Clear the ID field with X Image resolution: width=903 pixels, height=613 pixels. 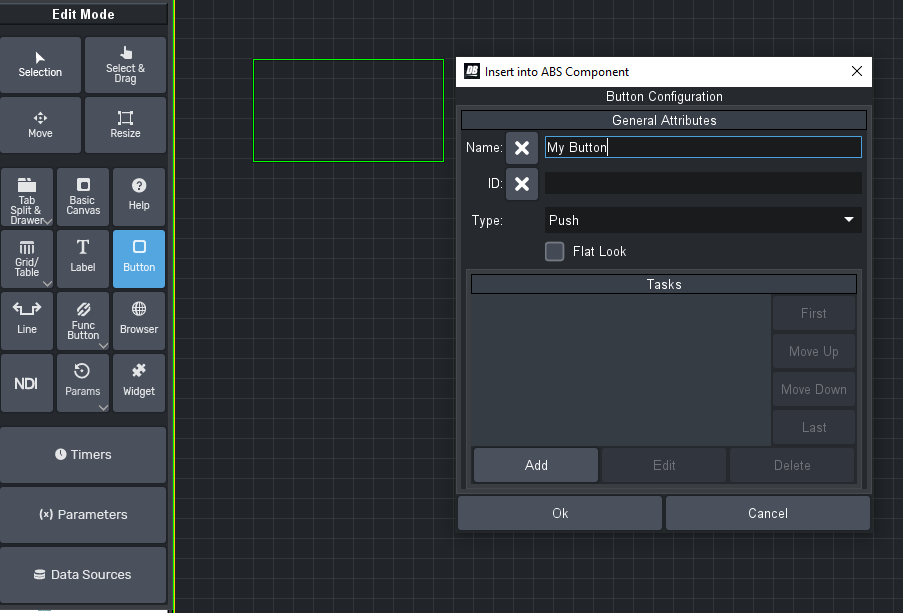522,184
